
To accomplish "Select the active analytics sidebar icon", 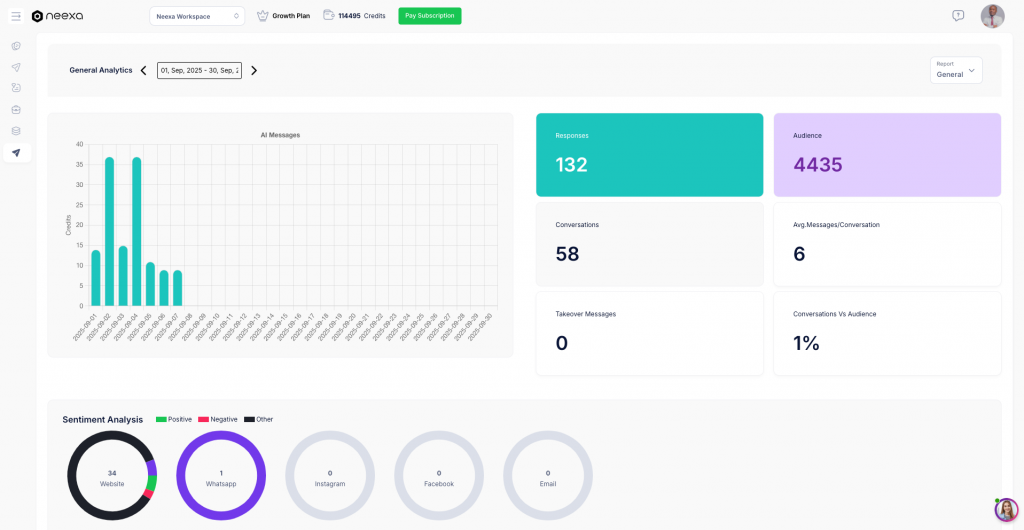I will (16, 152).
